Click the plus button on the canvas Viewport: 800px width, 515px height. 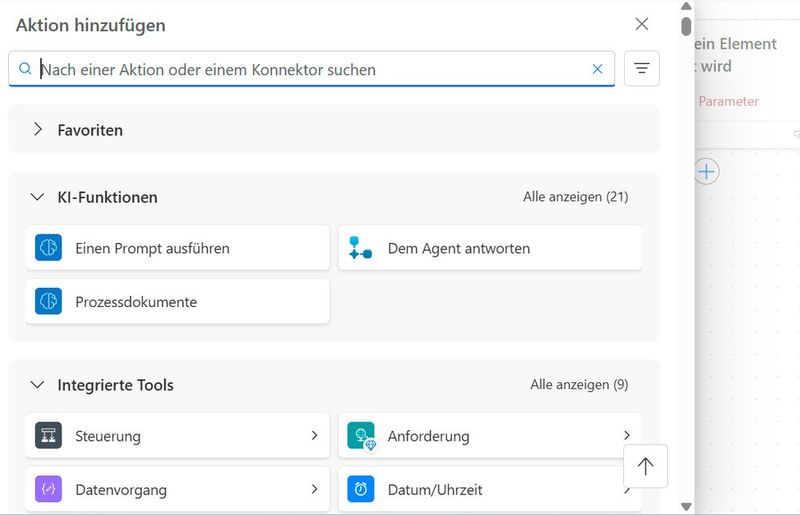click(x=707, y=171)
